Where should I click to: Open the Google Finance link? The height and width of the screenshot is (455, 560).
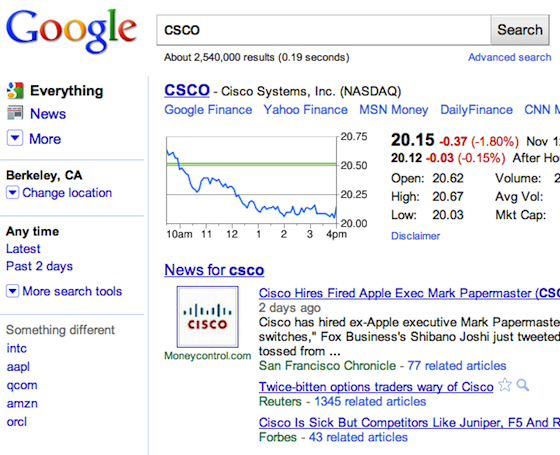[208, 110]
